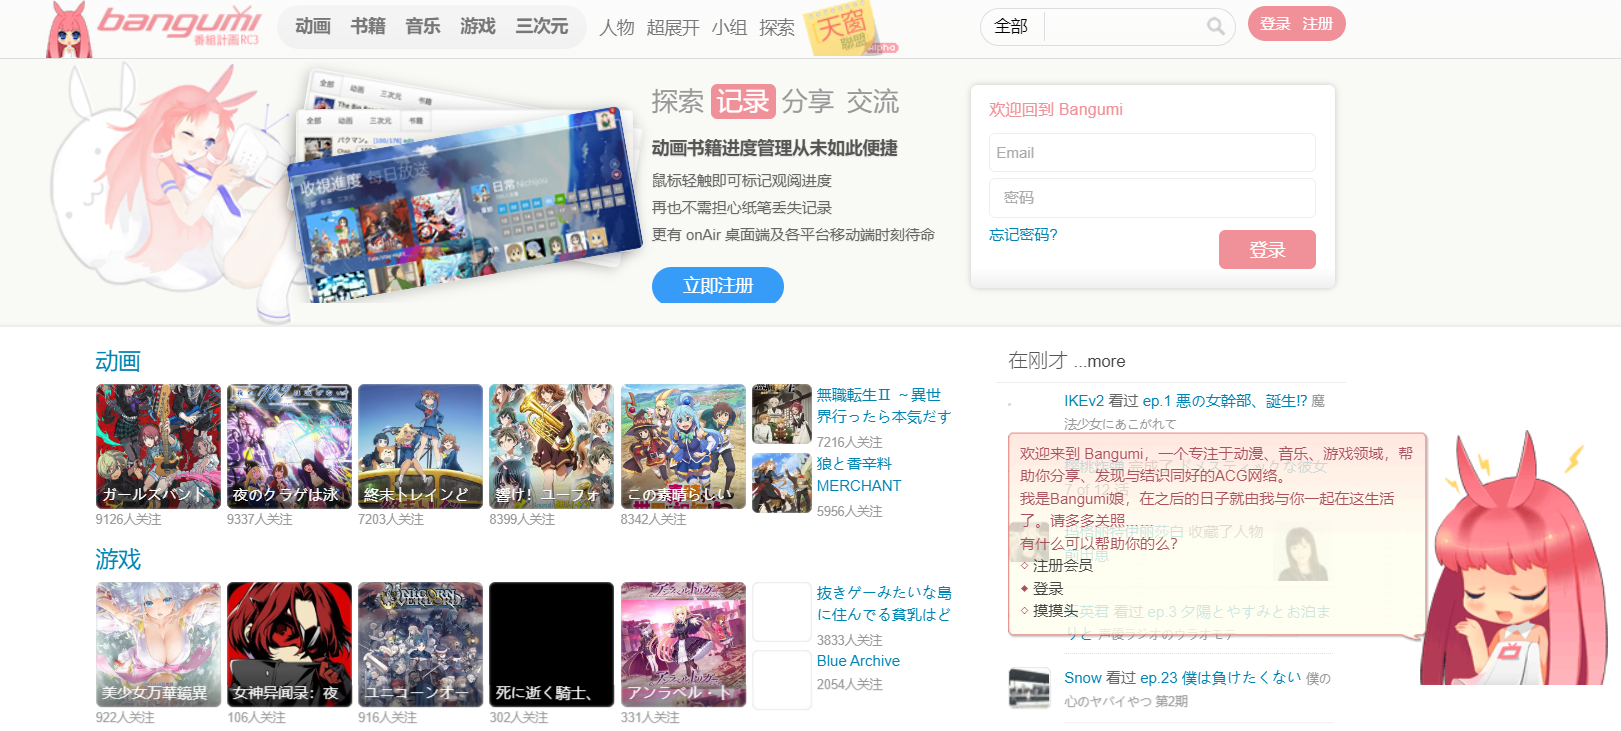Go to 探索 in the top navigation
Viewport: 1621px width, 731px height.
[x=777, y=27]
